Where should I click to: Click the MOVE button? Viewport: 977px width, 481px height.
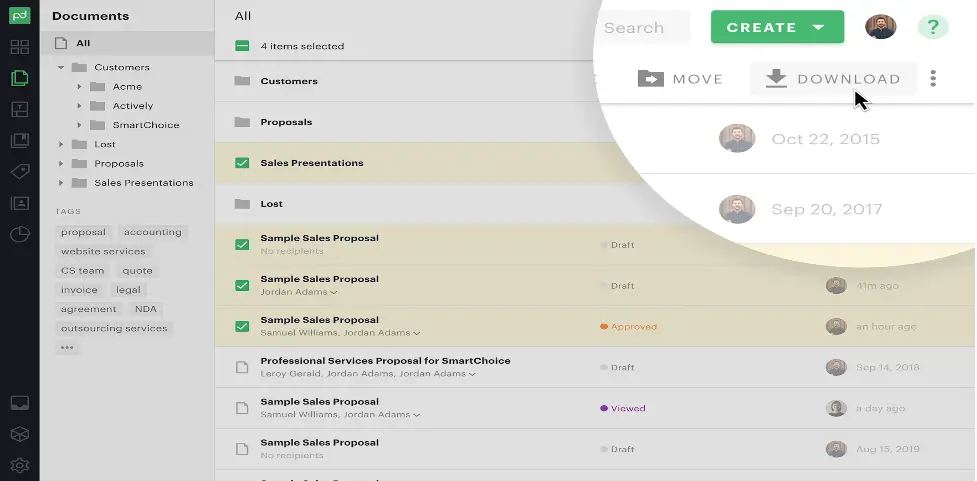(x=680, y=79)
